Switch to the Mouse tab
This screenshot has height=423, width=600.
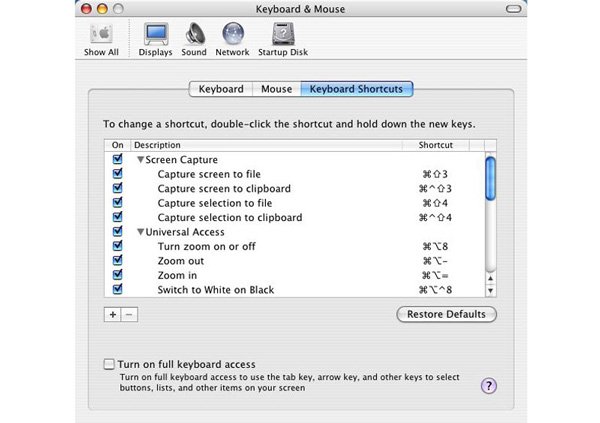pyautogui.click(x=277, y=89)
